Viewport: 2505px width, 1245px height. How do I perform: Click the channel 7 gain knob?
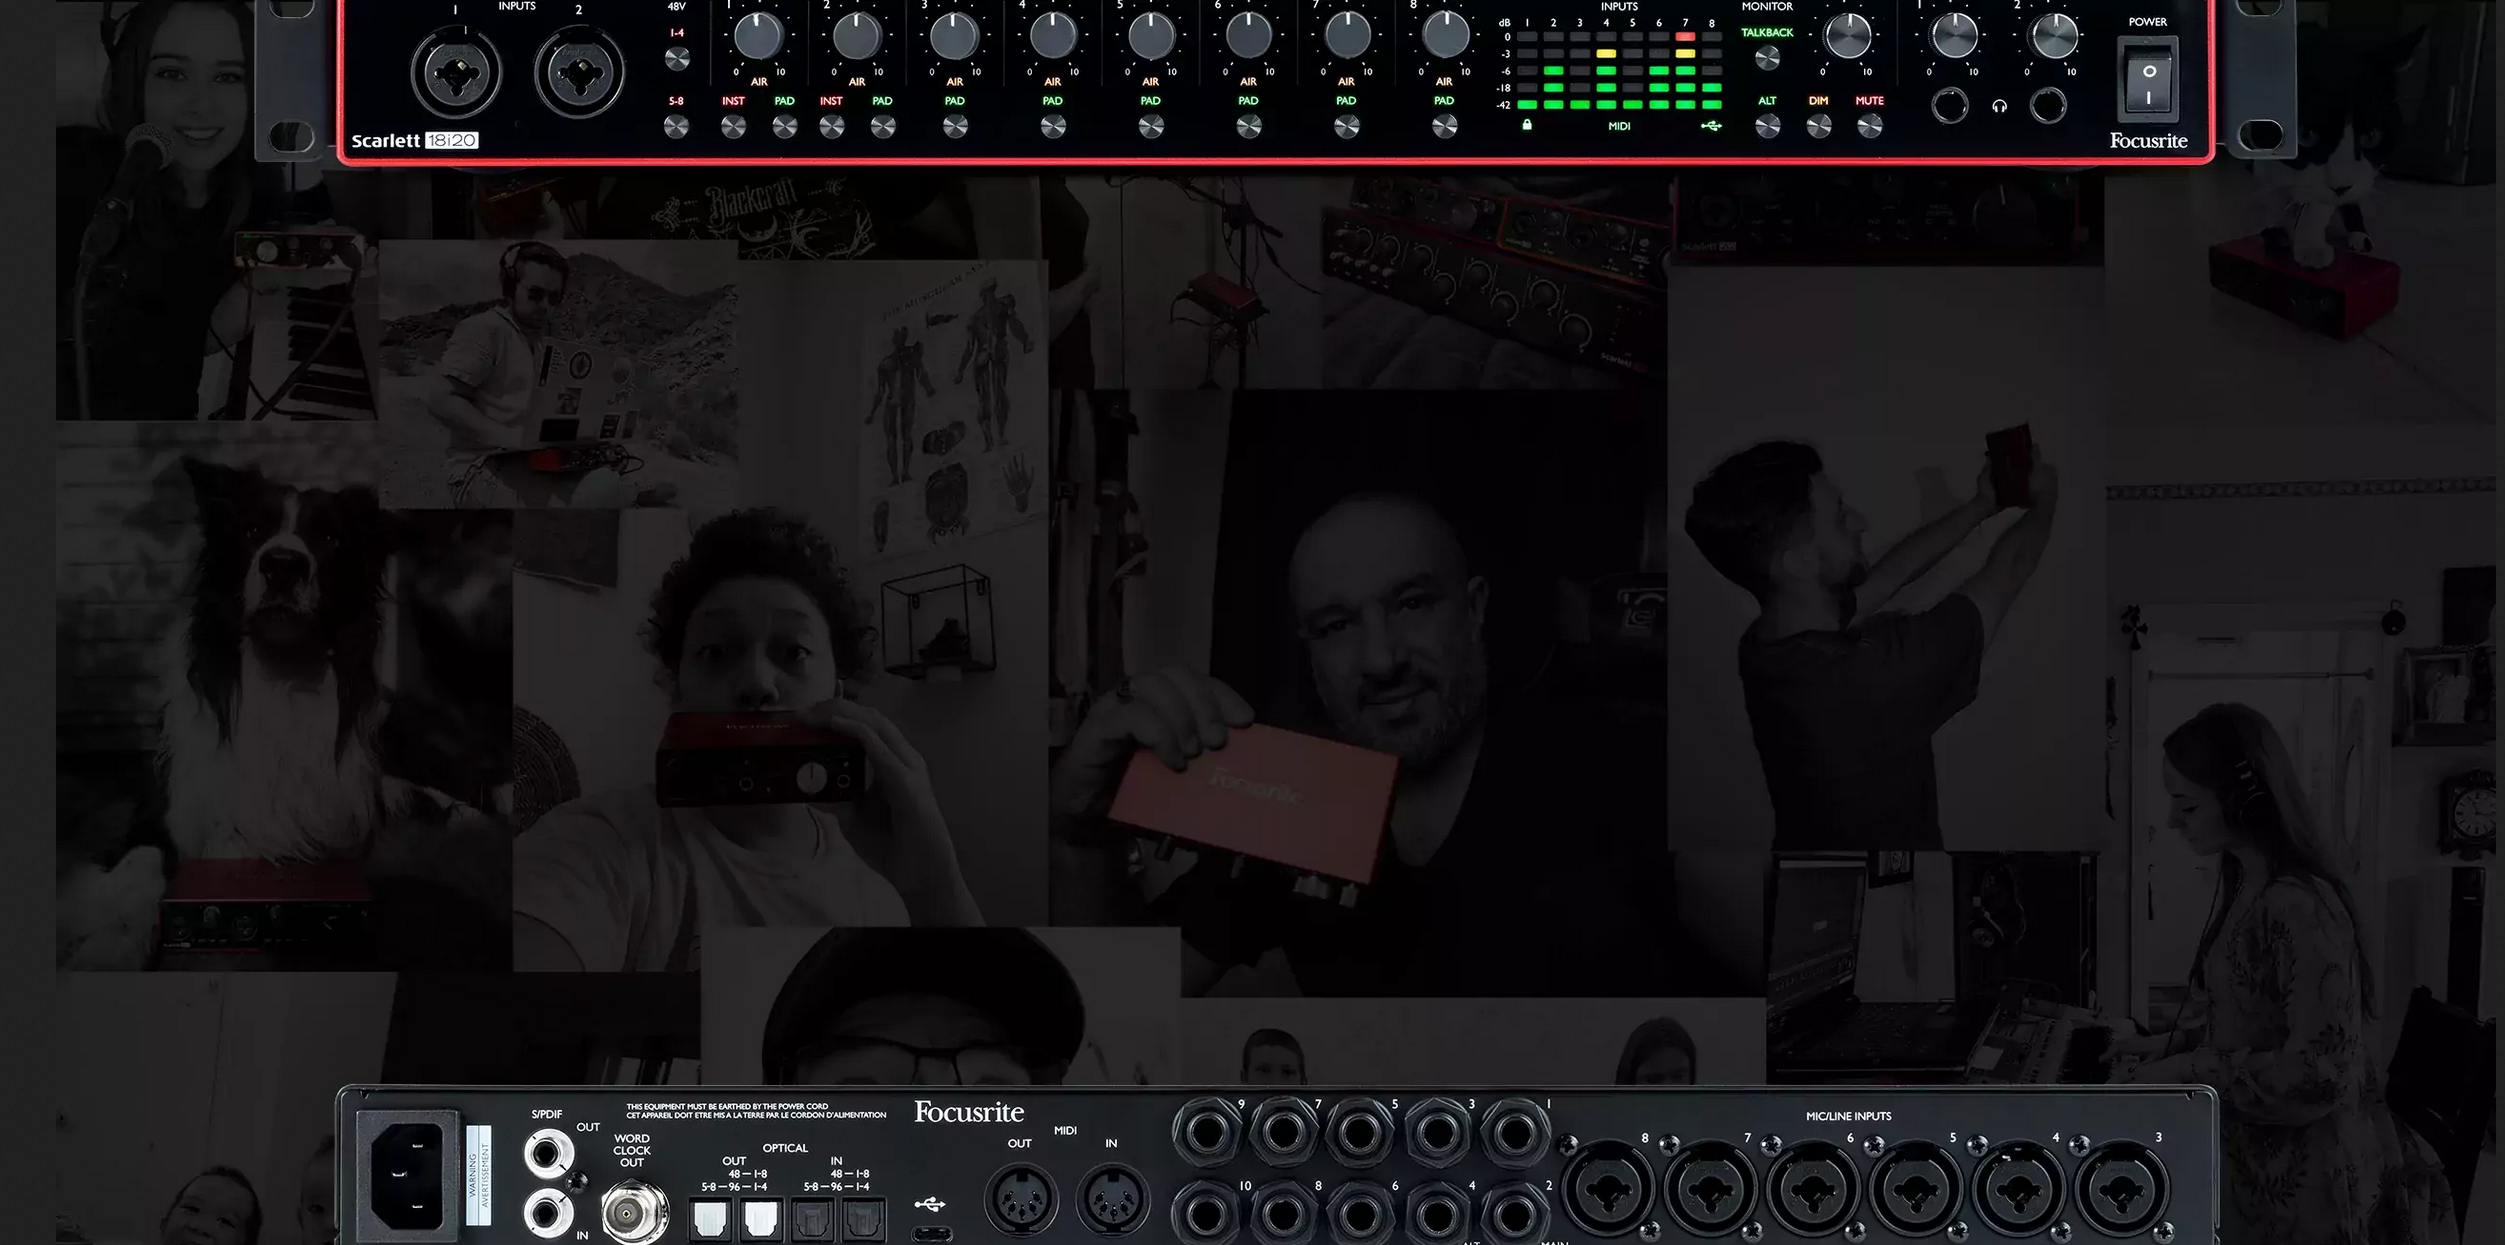(1346, 36)
